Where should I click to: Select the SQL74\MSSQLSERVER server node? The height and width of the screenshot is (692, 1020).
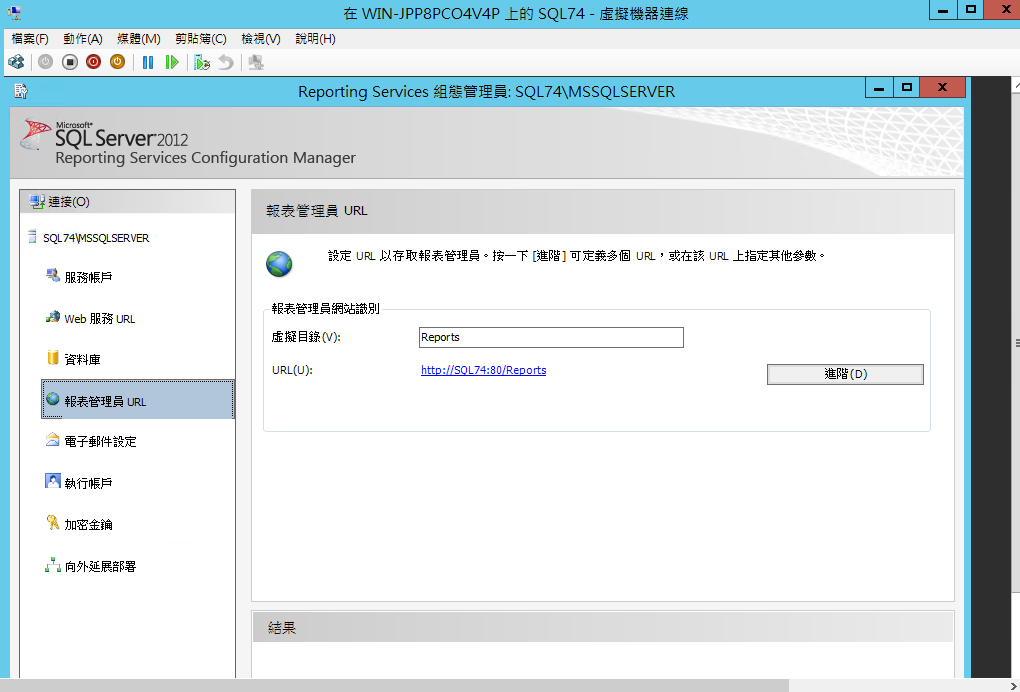[x=96, y=238]
